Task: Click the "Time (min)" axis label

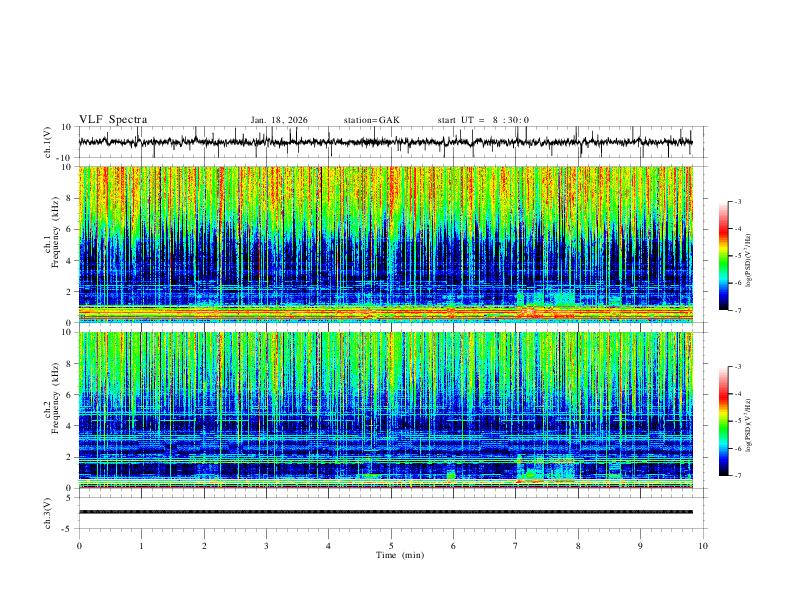Action: tap(400, 555)
